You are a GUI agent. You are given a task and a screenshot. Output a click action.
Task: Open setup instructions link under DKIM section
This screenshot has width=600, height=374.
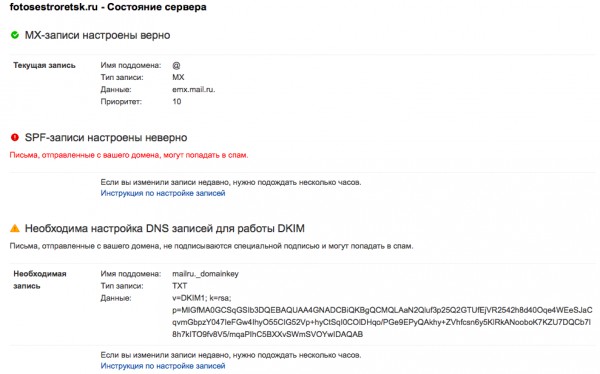pyautogui.click(x=163, y=366)
